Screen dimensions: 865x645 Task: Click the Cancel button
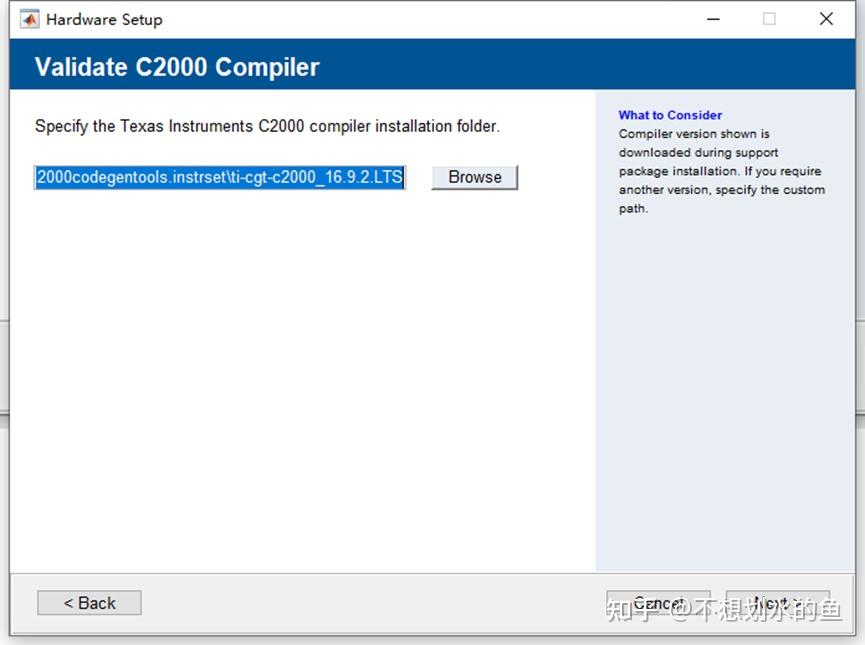click(659, 602)
